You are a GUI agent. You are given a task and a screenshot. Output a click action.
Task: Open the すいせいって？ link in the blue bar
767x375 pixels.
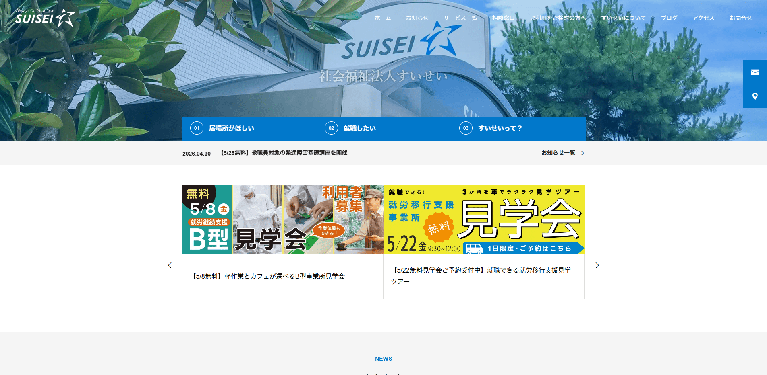500,129
